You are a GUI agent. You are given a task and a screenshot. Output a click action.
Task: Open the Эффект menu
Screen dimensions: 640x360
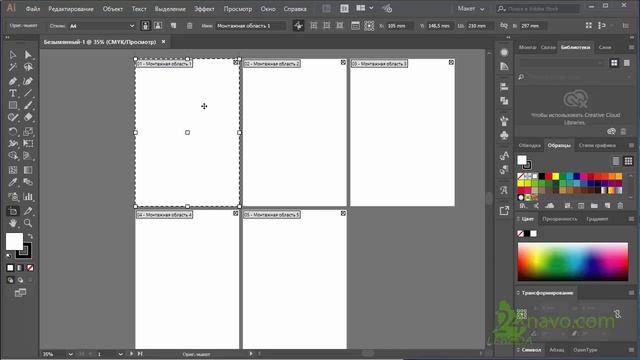(204, 9)
